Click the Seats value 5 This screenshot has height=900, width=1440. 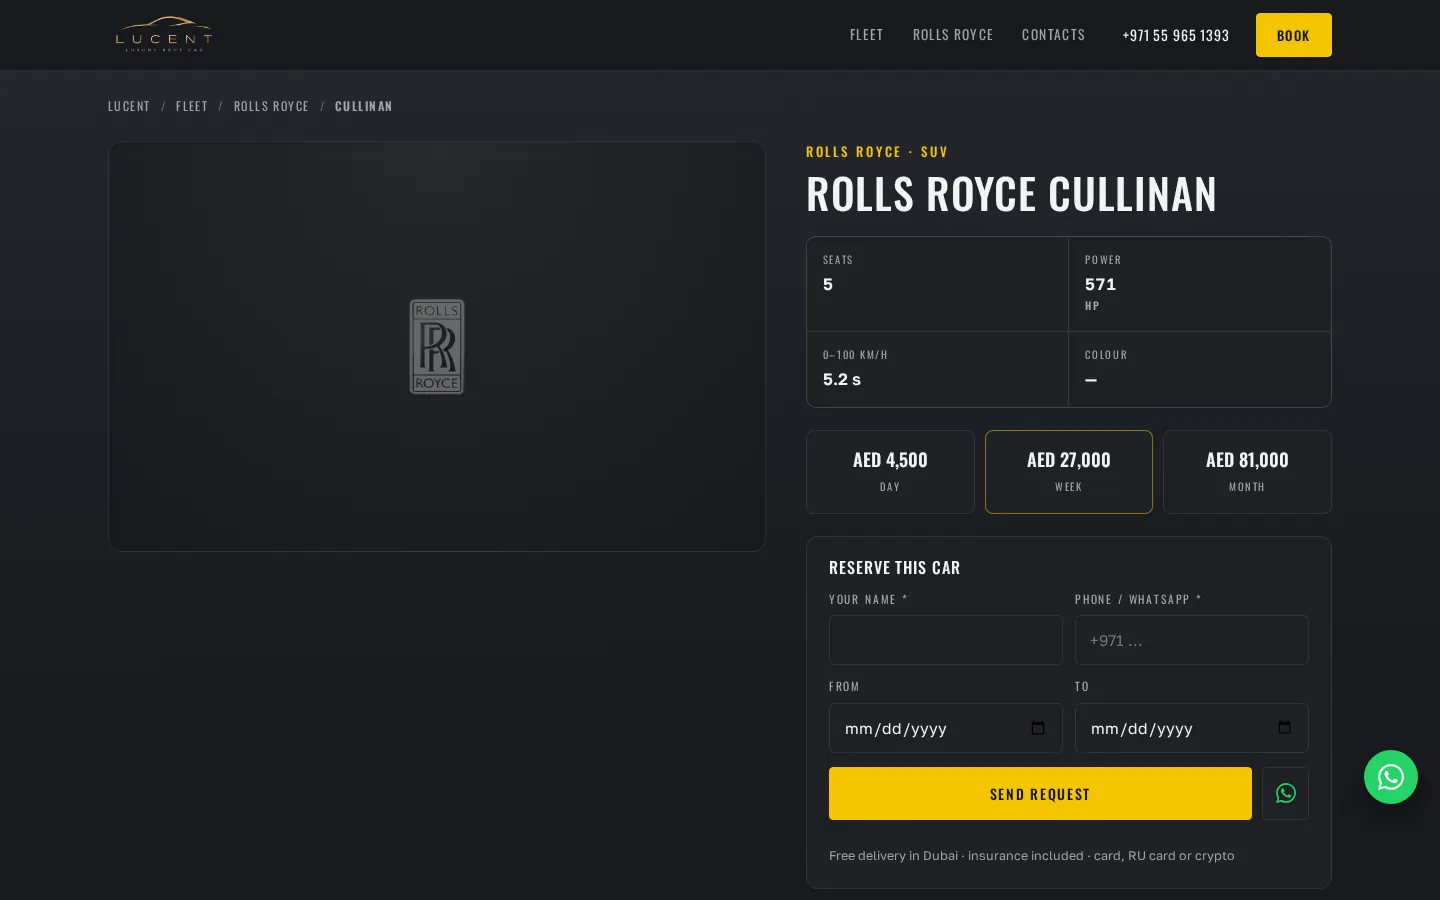tap(828, 285)
